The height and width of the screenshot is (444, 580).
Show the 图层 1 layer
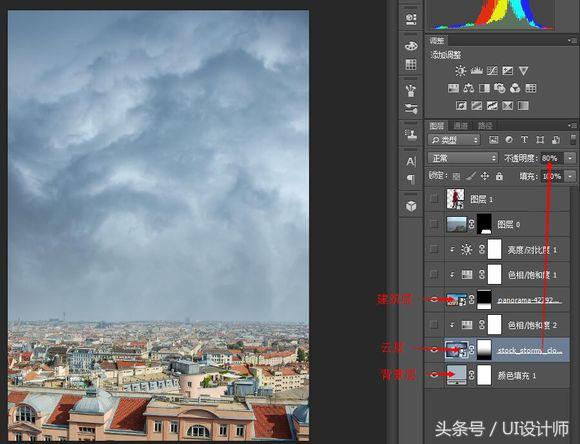434,199
